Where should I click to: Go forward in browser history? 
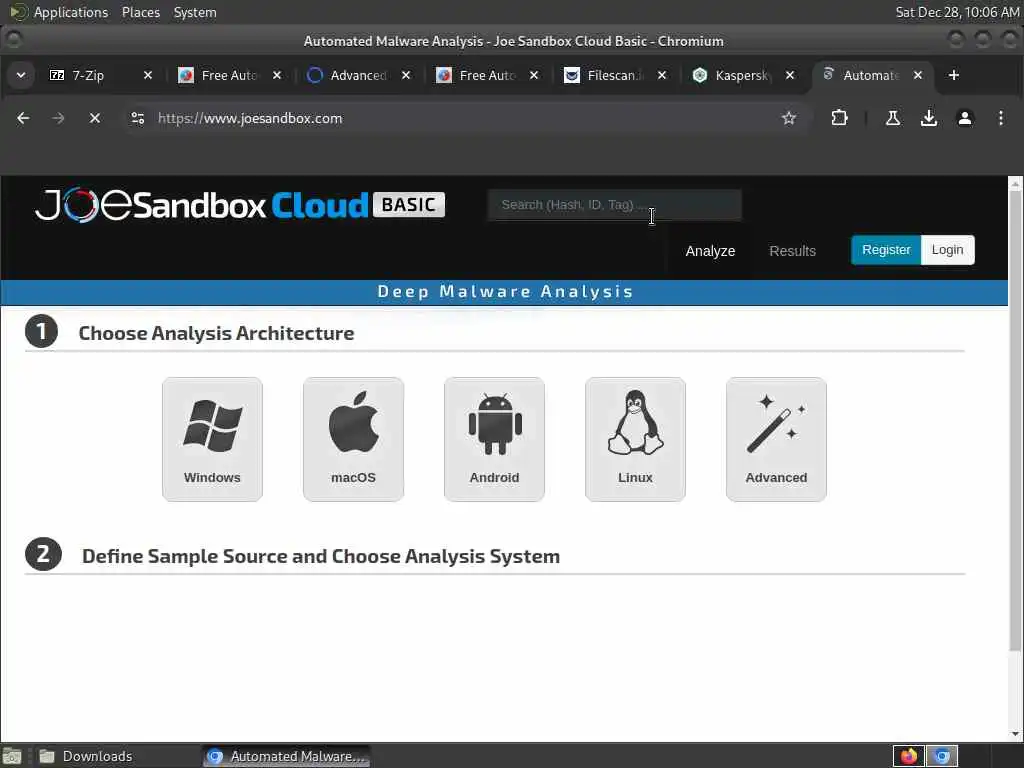click(x=58, y=118)
